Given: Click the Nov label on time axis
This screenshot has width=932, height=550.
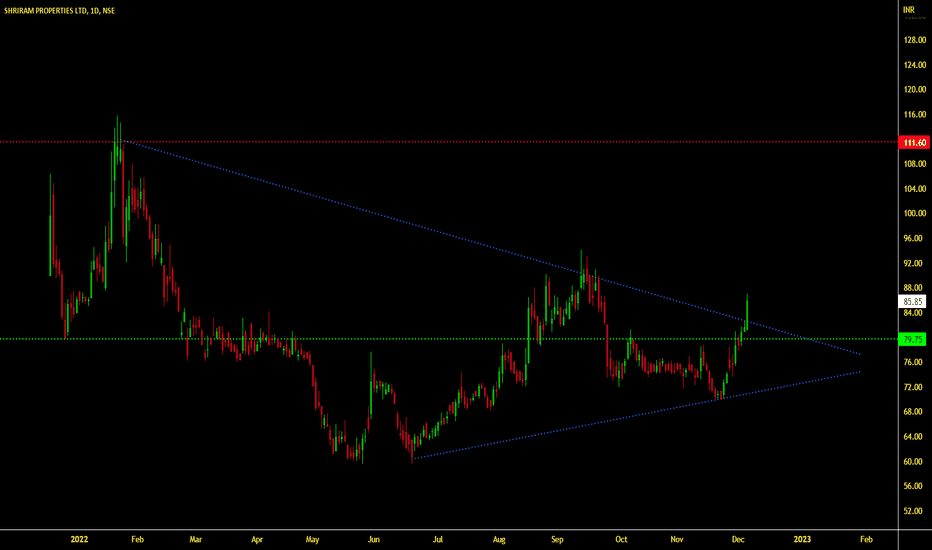Looking at the screenshot, I should coord(676,539).
